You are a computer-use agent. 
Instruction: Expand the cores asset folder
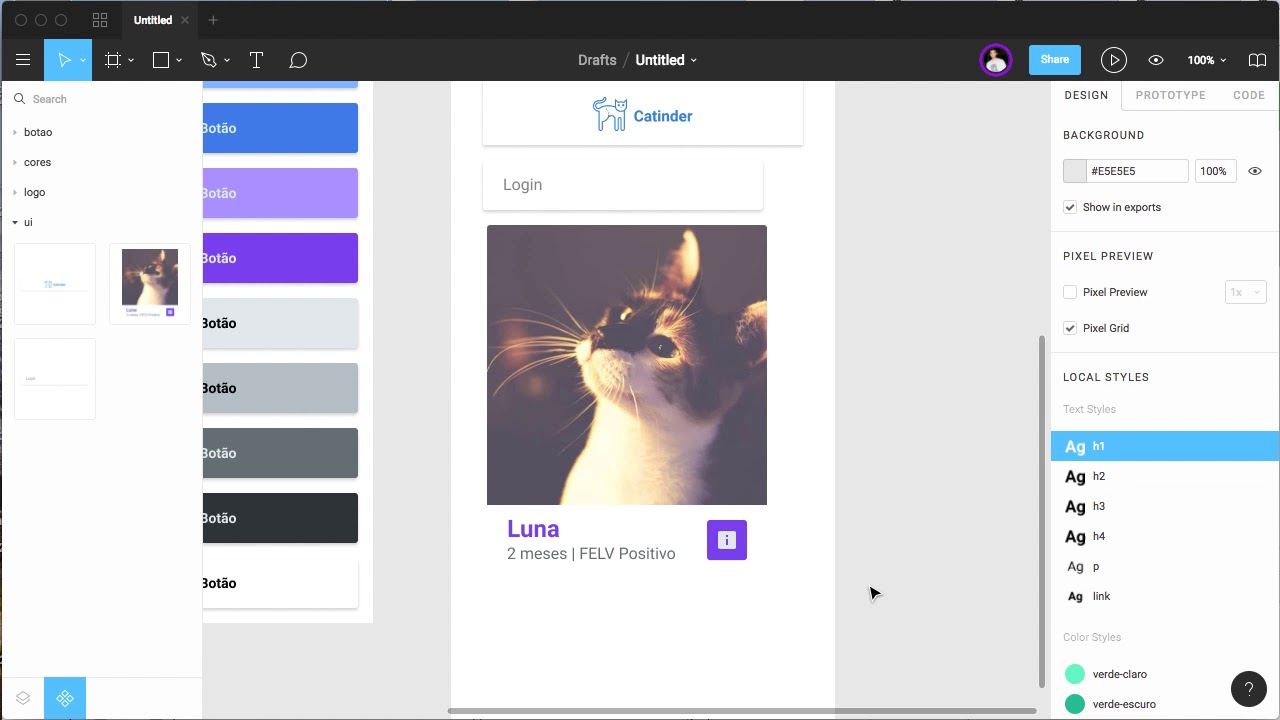click(15, 162)
